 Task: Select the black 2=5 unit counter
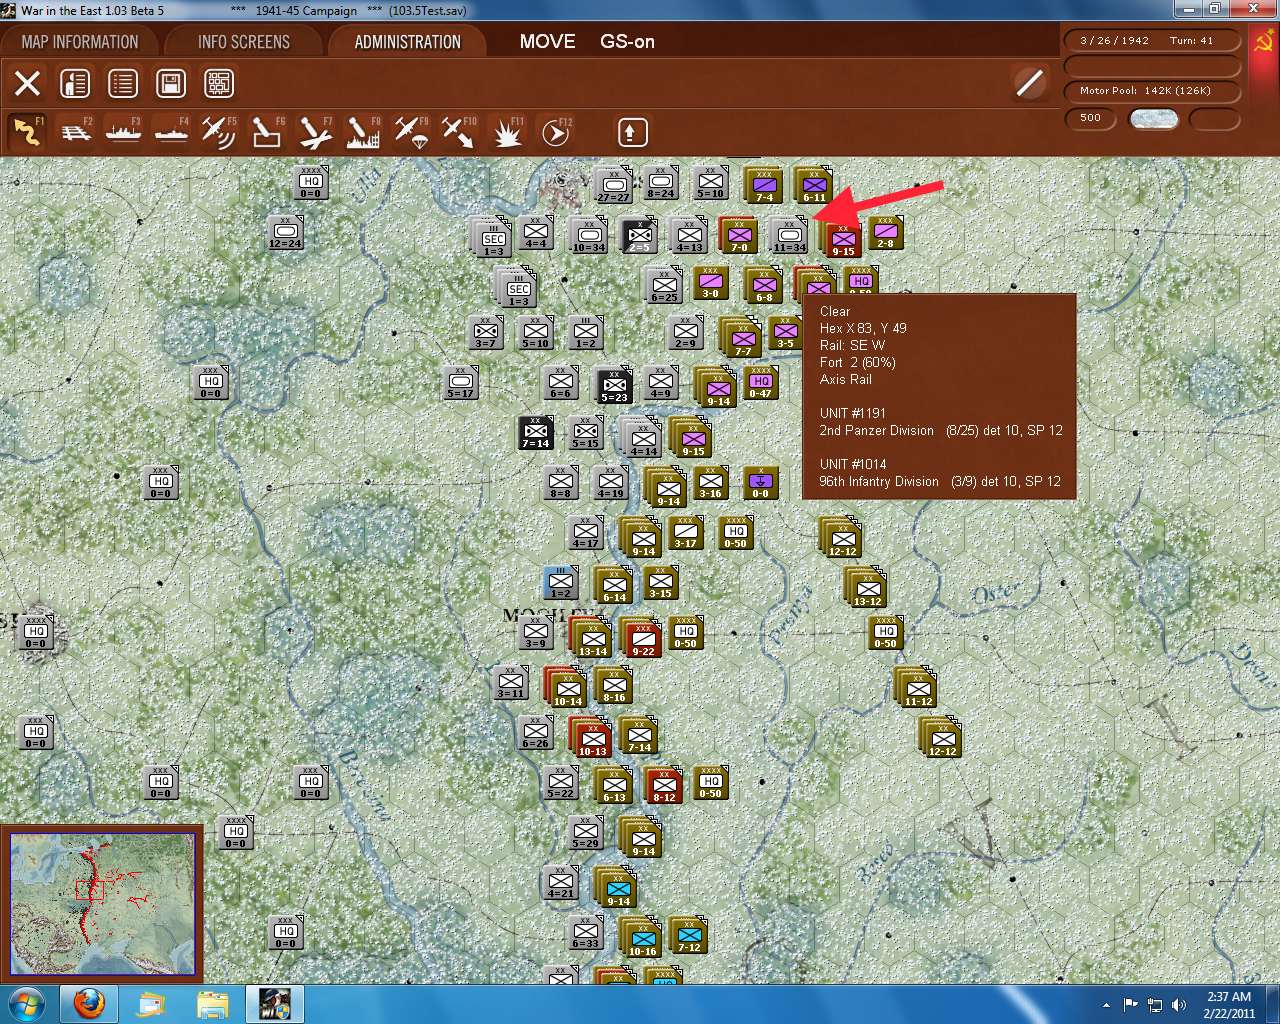tap(639, 236)
